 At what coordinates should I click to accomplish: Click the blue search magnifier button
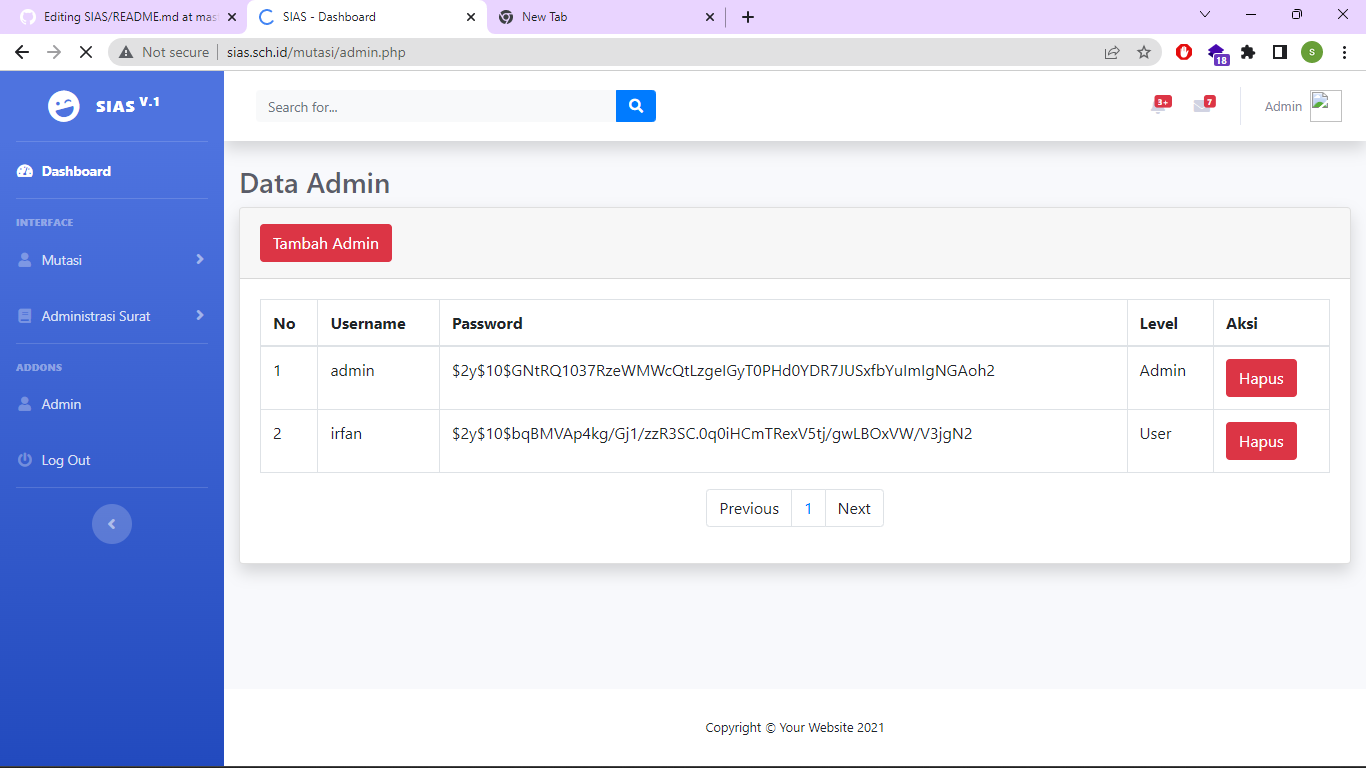point(636,105)
